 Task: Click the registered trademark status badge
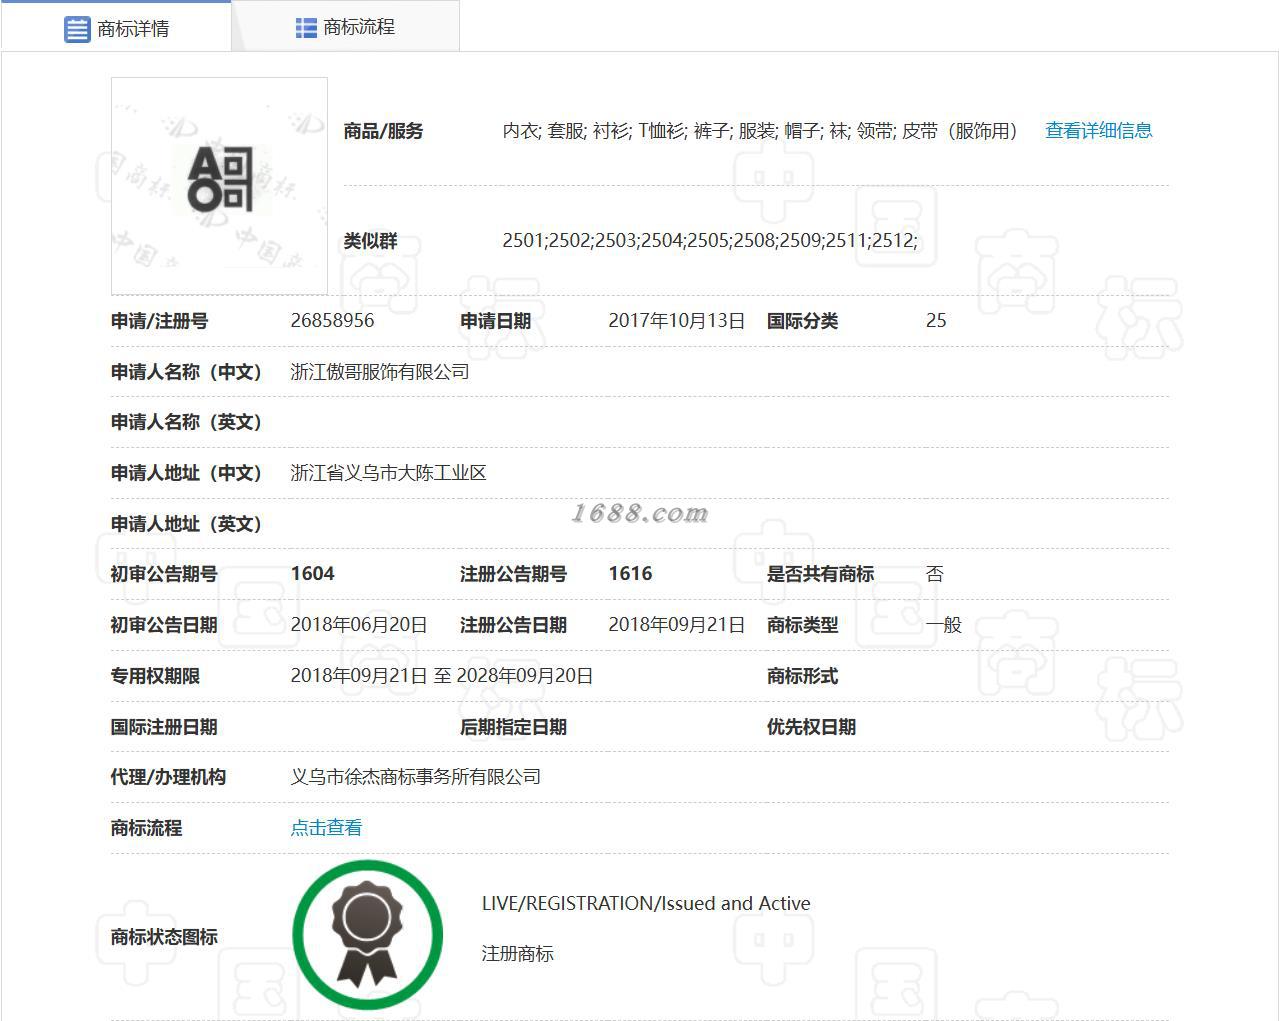tap(367, 935)
